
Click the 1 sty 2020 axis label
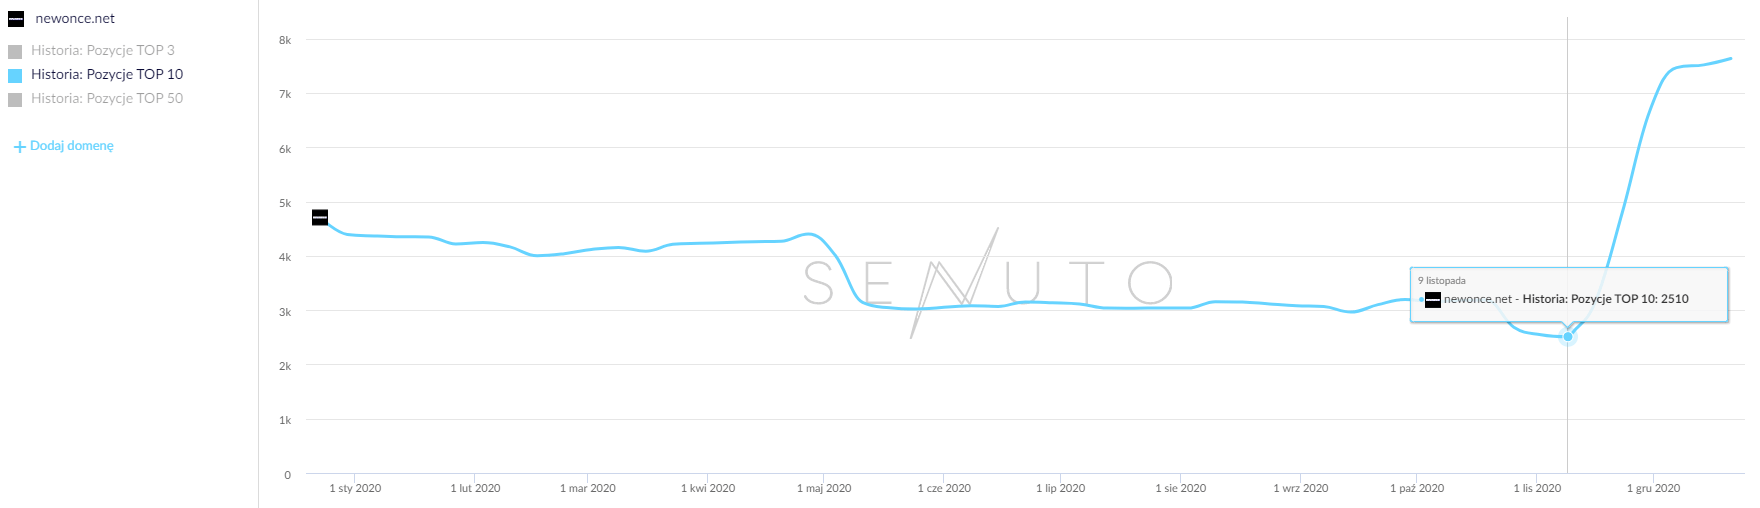[x=355, y=488]
